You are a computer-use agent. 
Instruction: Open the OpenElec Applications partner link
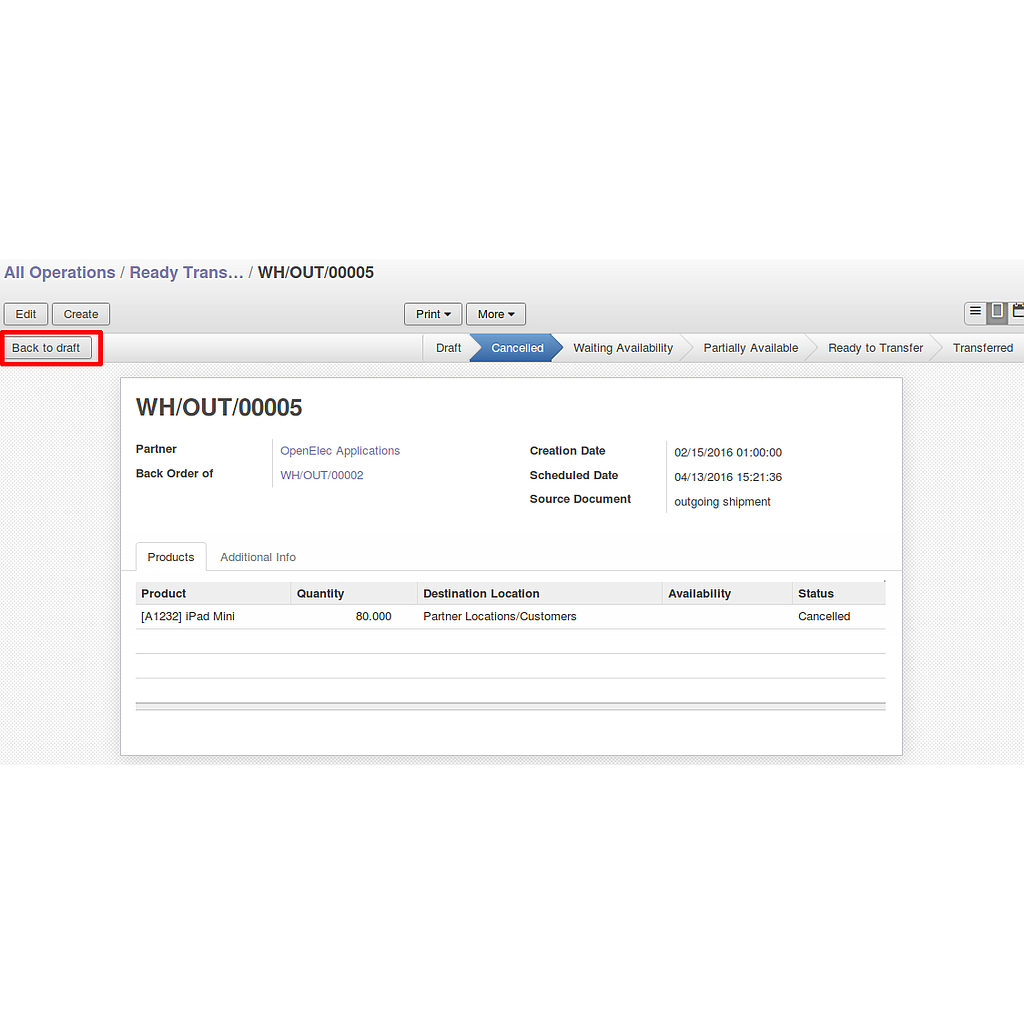pos(340,451)
